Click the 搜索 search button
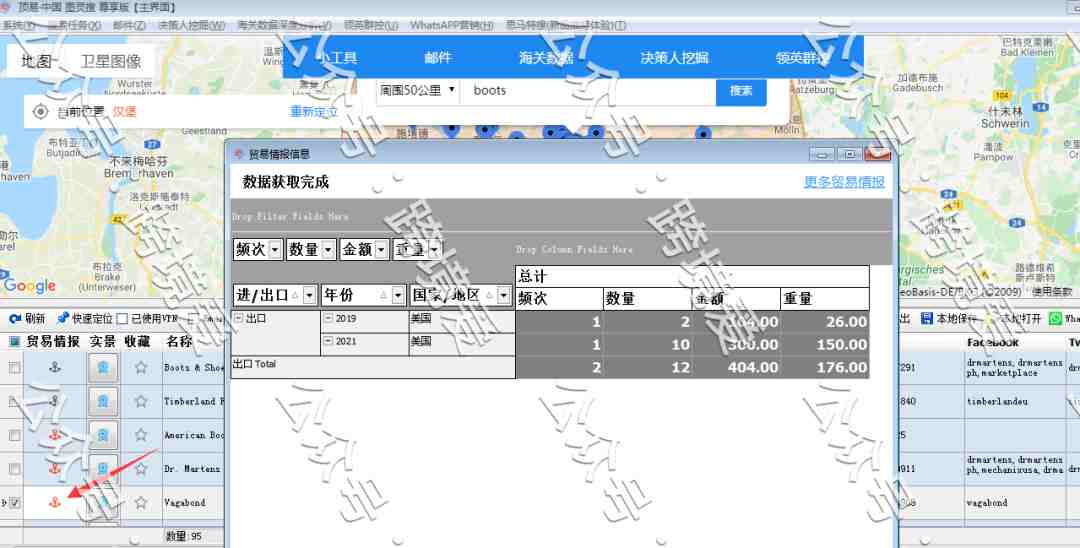 click(x=741, y=91)
